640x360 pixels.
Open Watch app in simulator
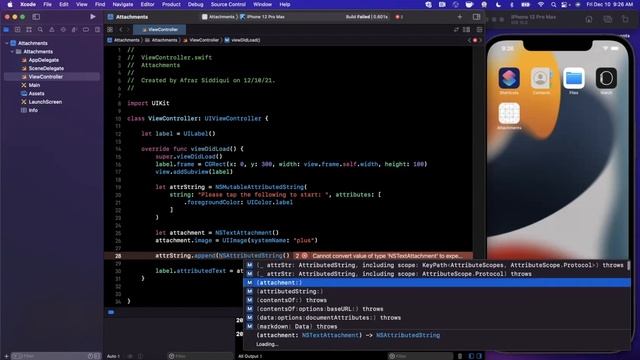(606, 78)
